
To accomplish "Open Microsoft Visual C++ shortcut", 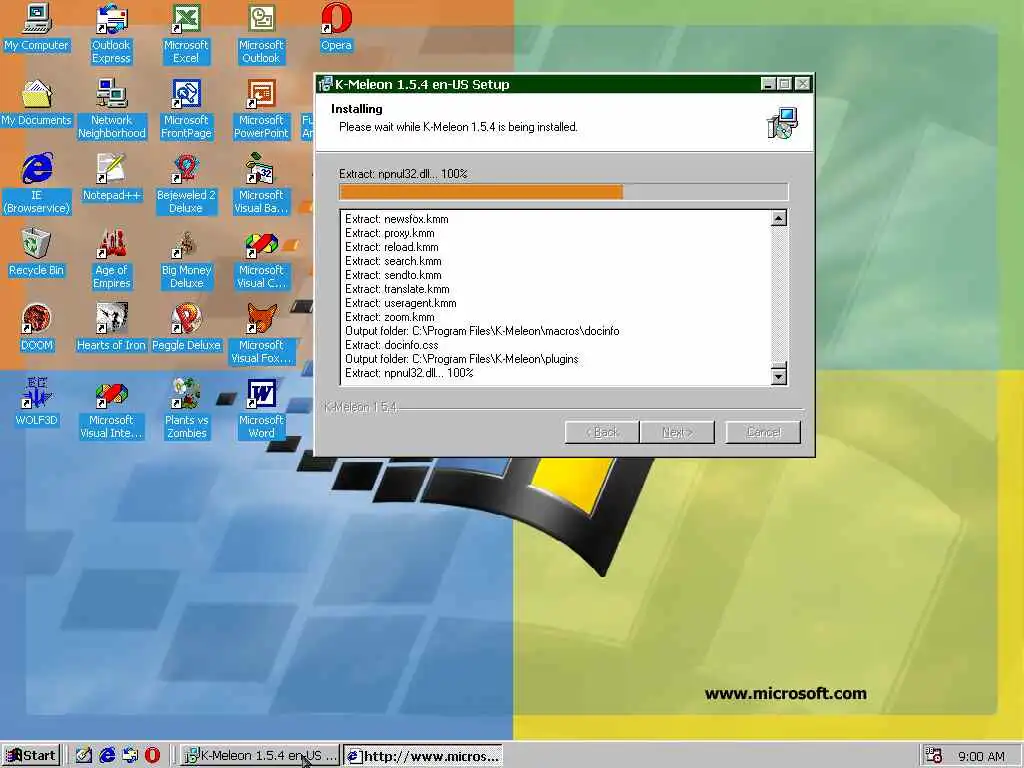I will [261, 259].
